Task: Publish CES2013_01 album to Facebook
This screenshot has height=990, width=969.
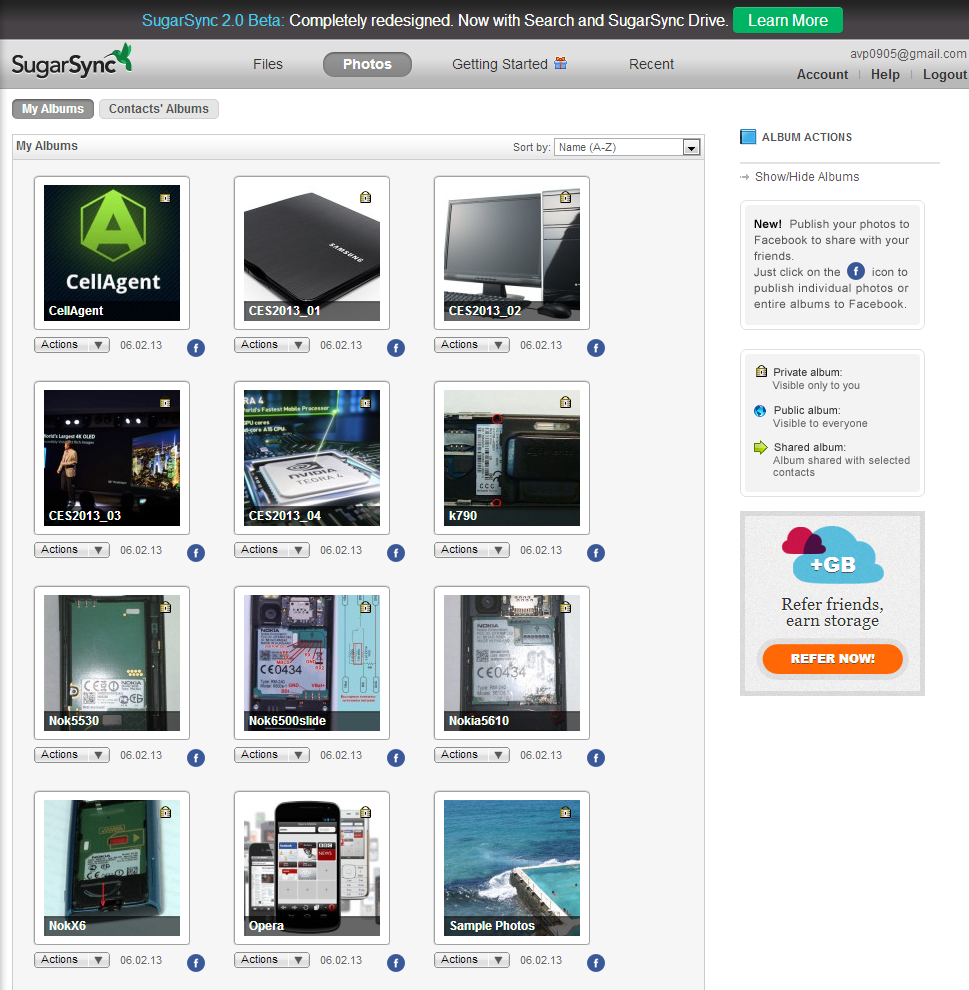Action: [x=396, y=348]
